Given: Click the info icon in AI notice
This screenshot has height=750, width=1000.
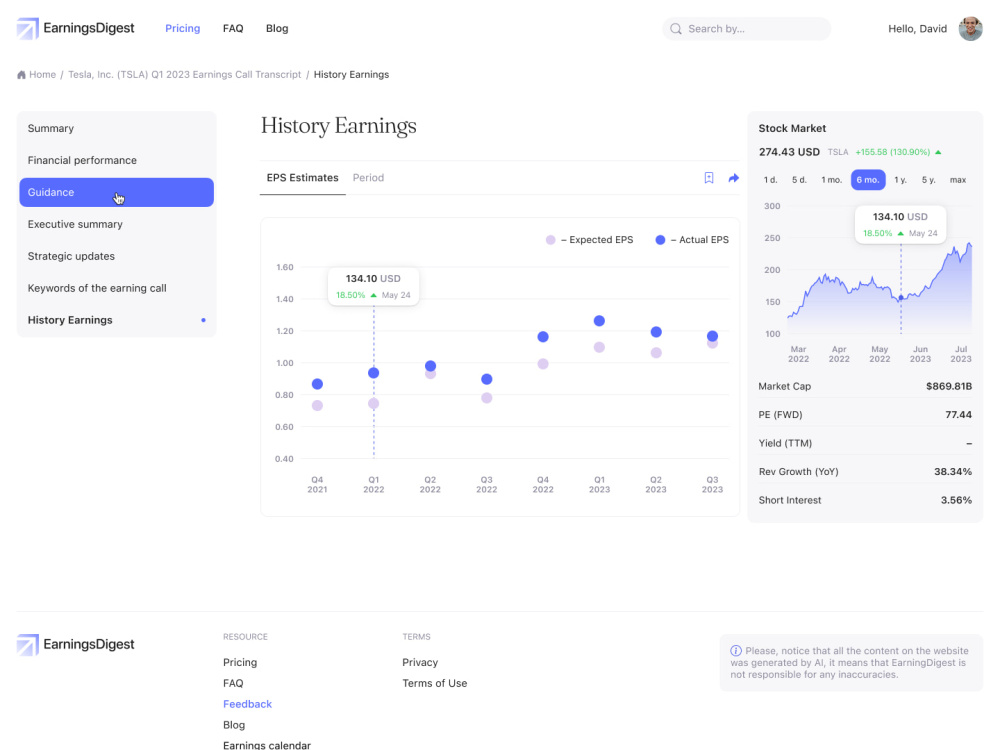Looking at the screenshot, I should (x=736, y=651).
